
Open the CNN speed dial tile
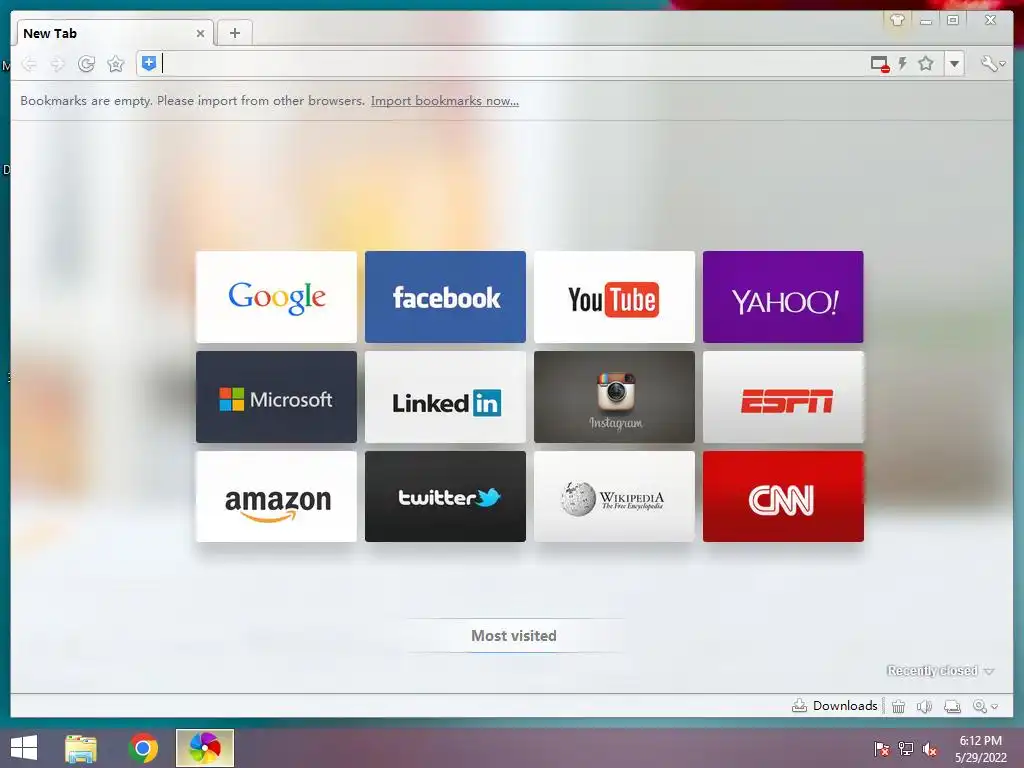pyautogui.click(x=783, y=496)
